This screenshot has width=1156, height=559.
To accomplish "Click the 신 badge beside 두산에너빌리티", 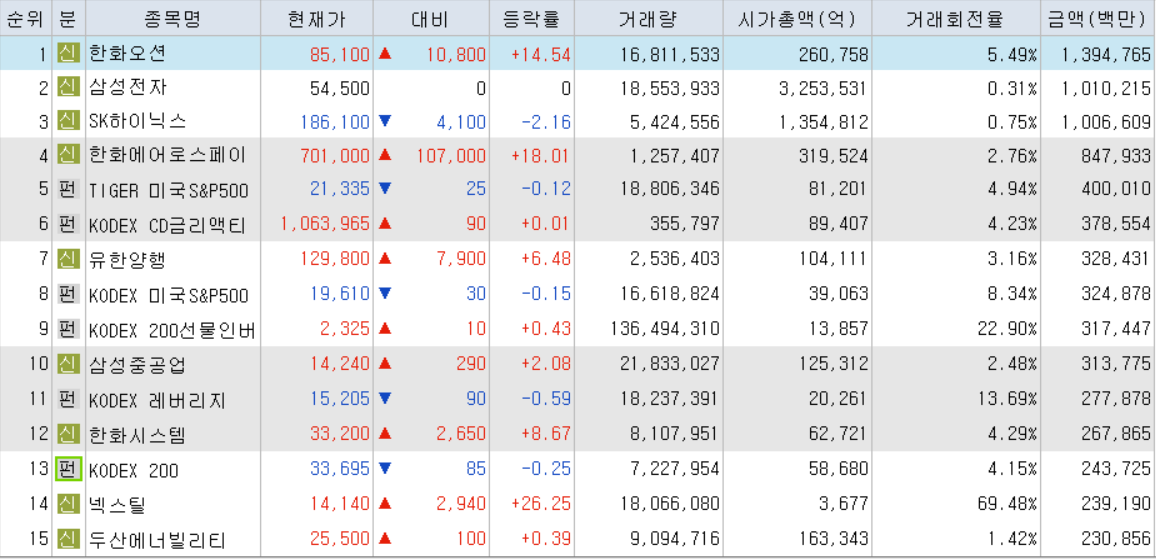I will 68,539.
